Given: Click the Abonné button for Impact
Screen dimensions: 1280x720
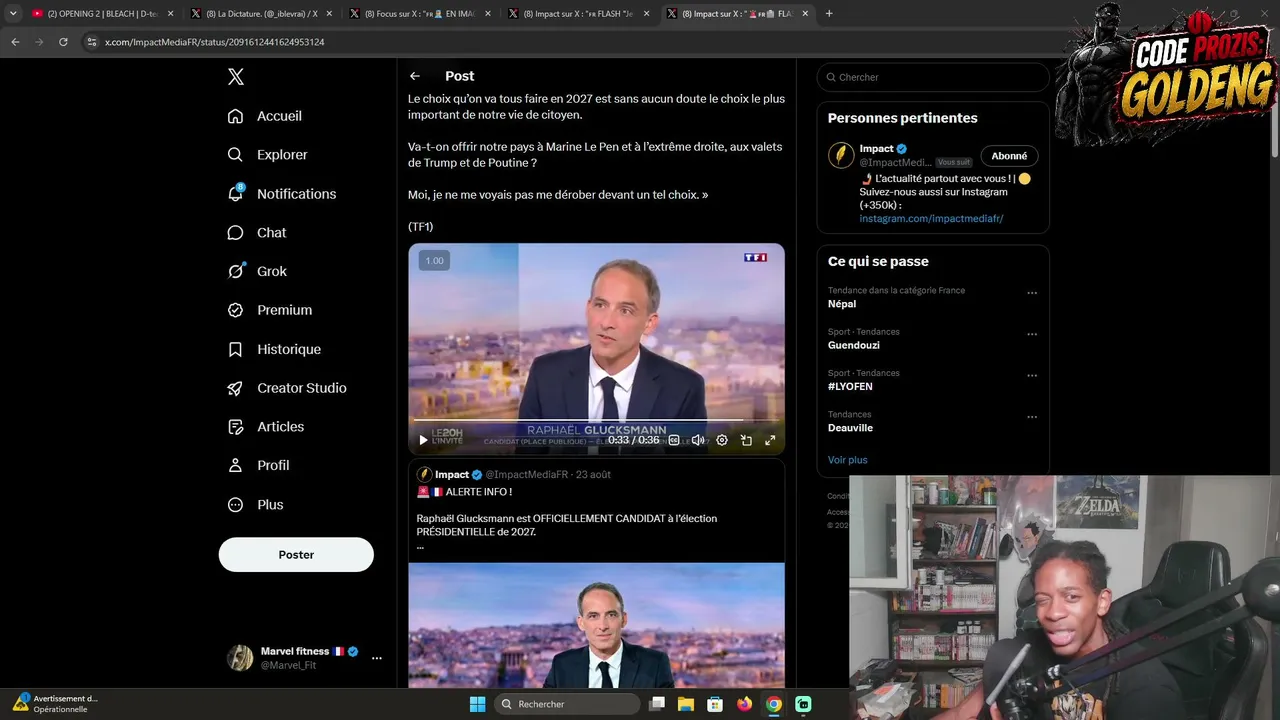Looking at the screenshot, I should (x=1009, y=156).
